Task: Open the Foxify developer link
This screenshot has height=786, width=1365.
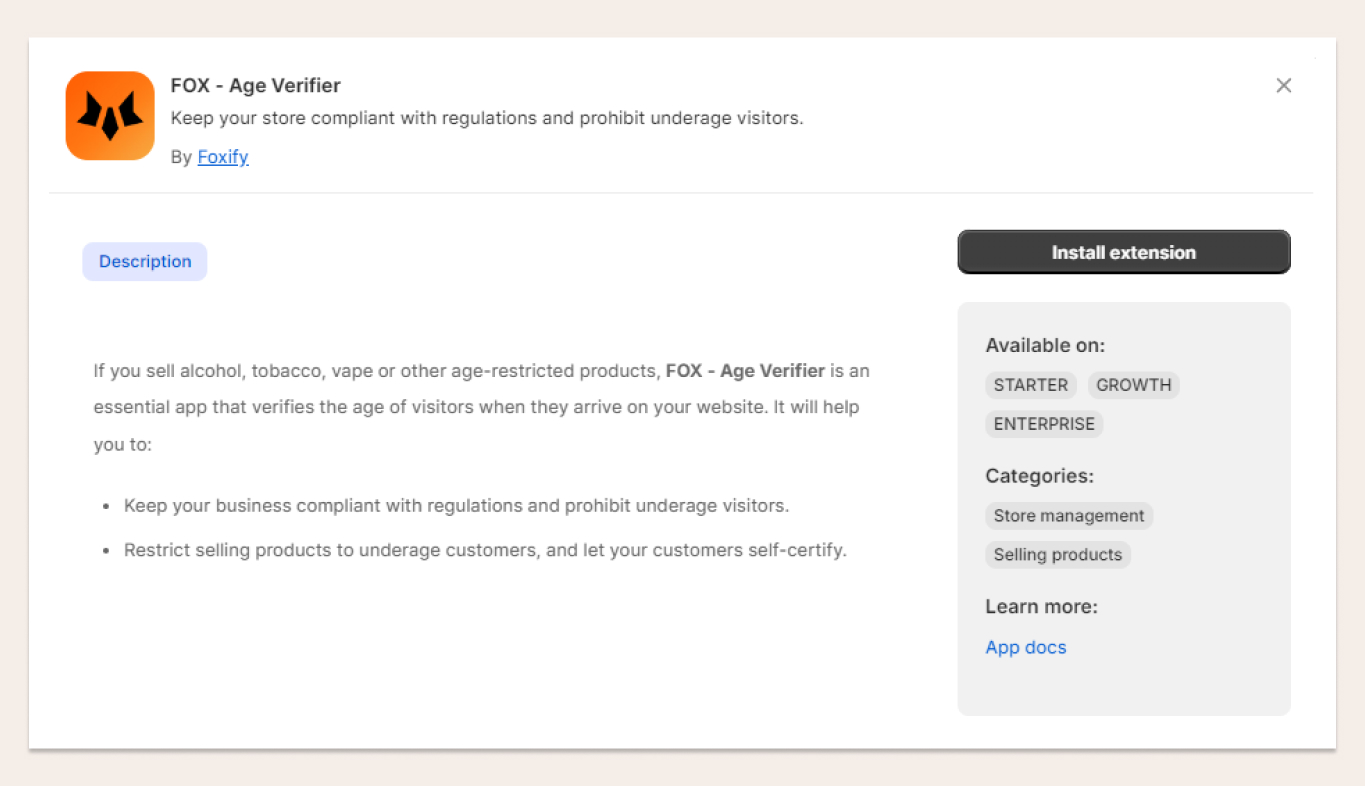Action: coord(223,157)
